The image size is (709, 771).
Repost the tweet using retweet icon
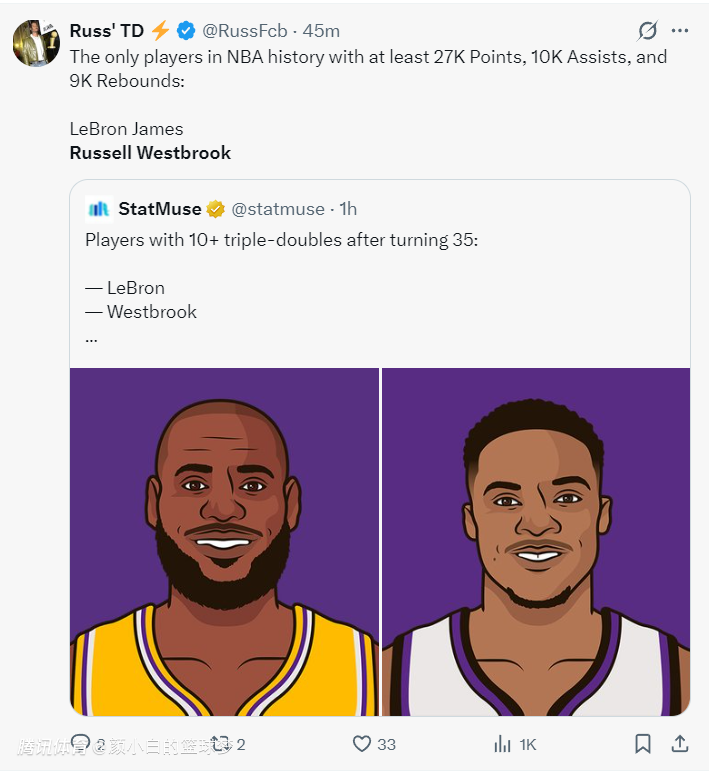point(220,744)
